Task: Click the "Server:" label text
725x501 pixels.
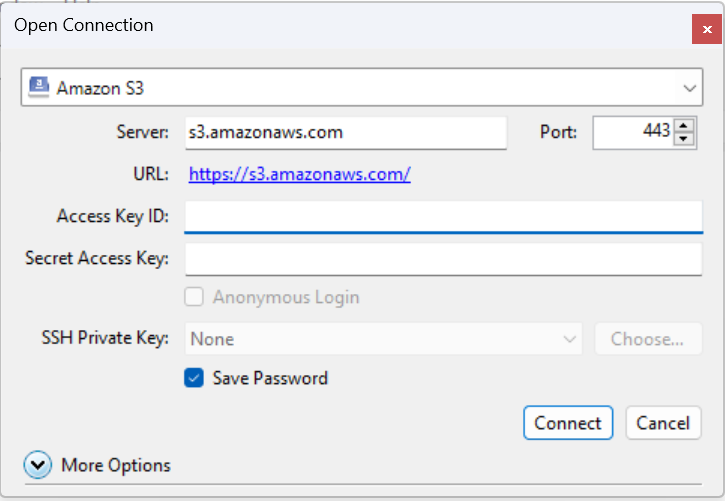Action: click(142, 132)
